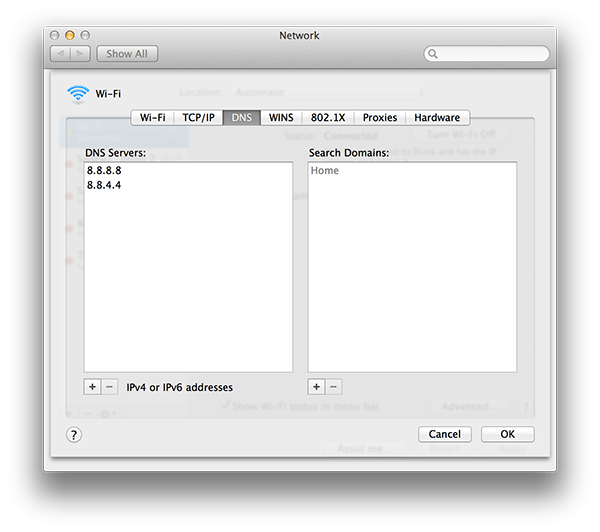Click Show All in the toolbar
600x532 pixels.
click(127, 54)
